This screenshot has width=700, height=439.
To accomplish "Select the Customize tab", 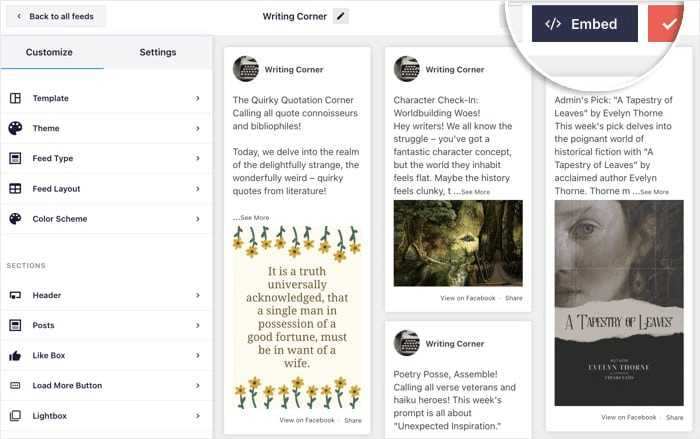I will (49, 52).
